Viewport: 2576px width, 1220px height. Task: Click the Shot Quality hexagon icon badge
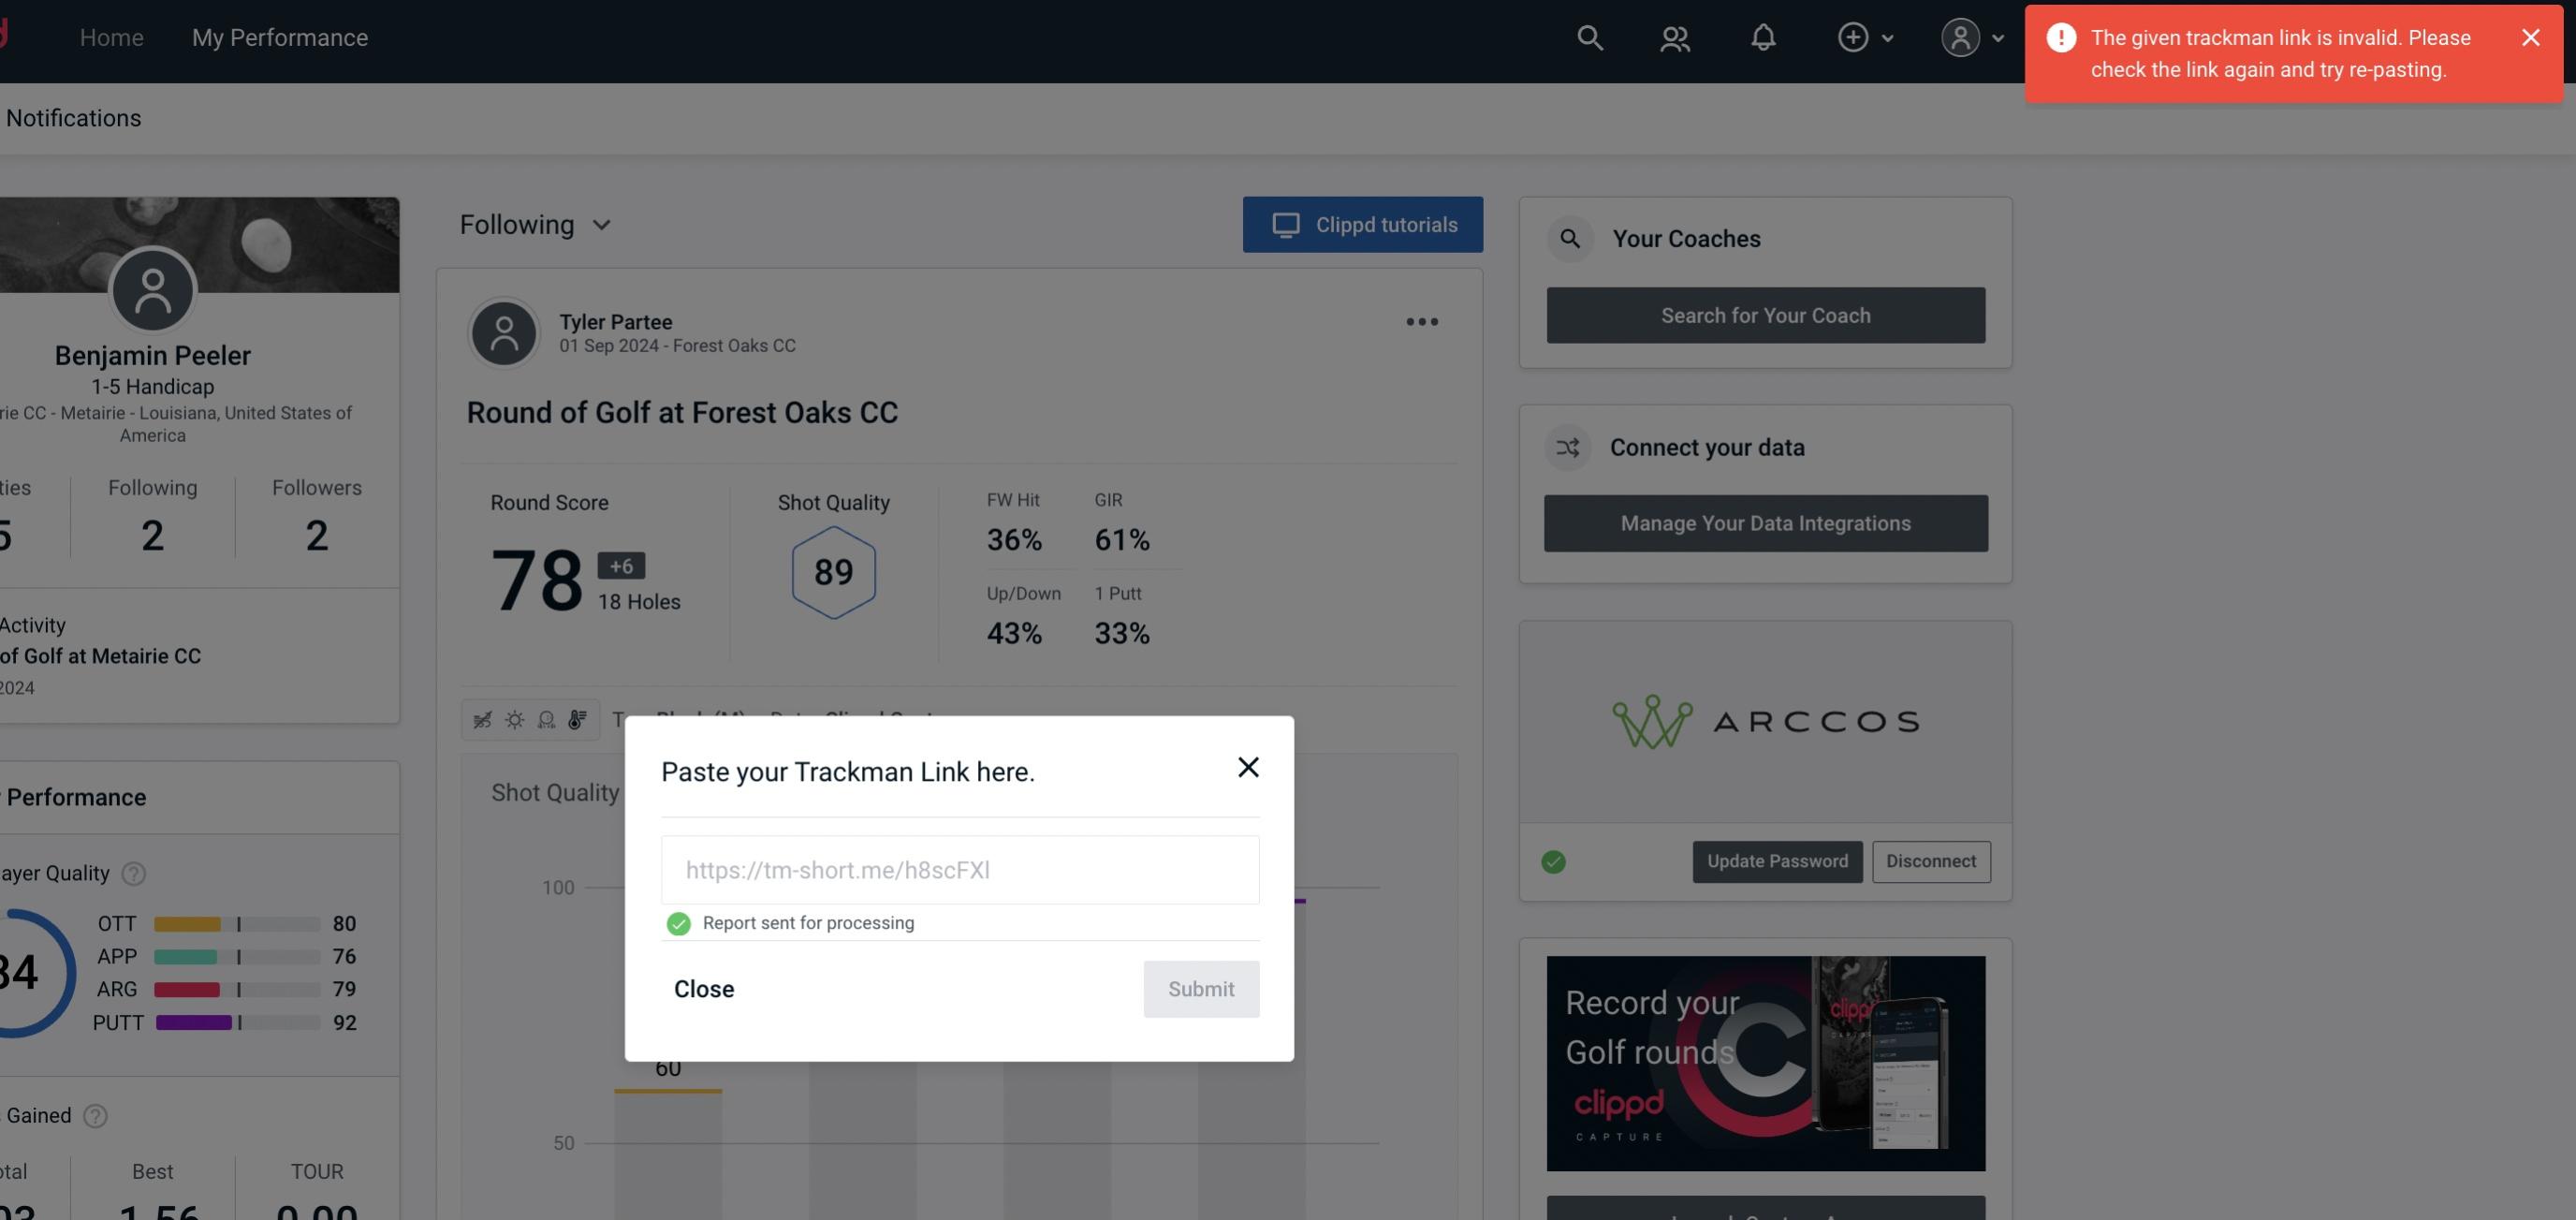click(x=833, y=572)
